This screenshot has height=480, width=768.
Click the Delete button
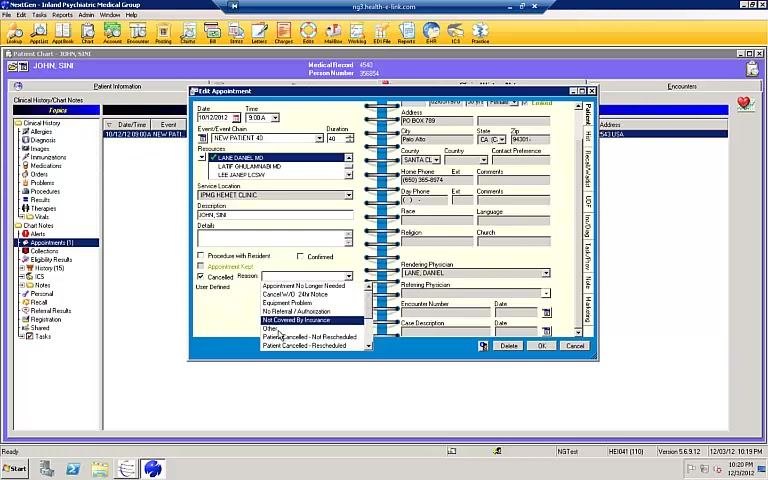(x=508, y=346)
